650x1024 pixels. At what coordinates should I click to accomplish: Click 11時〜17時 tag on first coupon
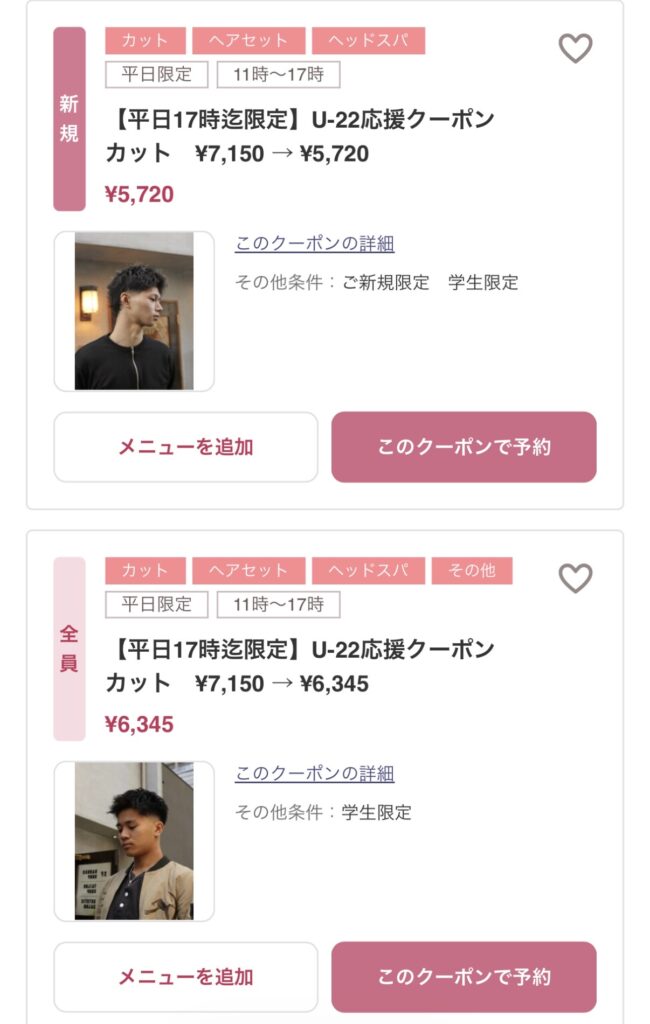[278, 74]
